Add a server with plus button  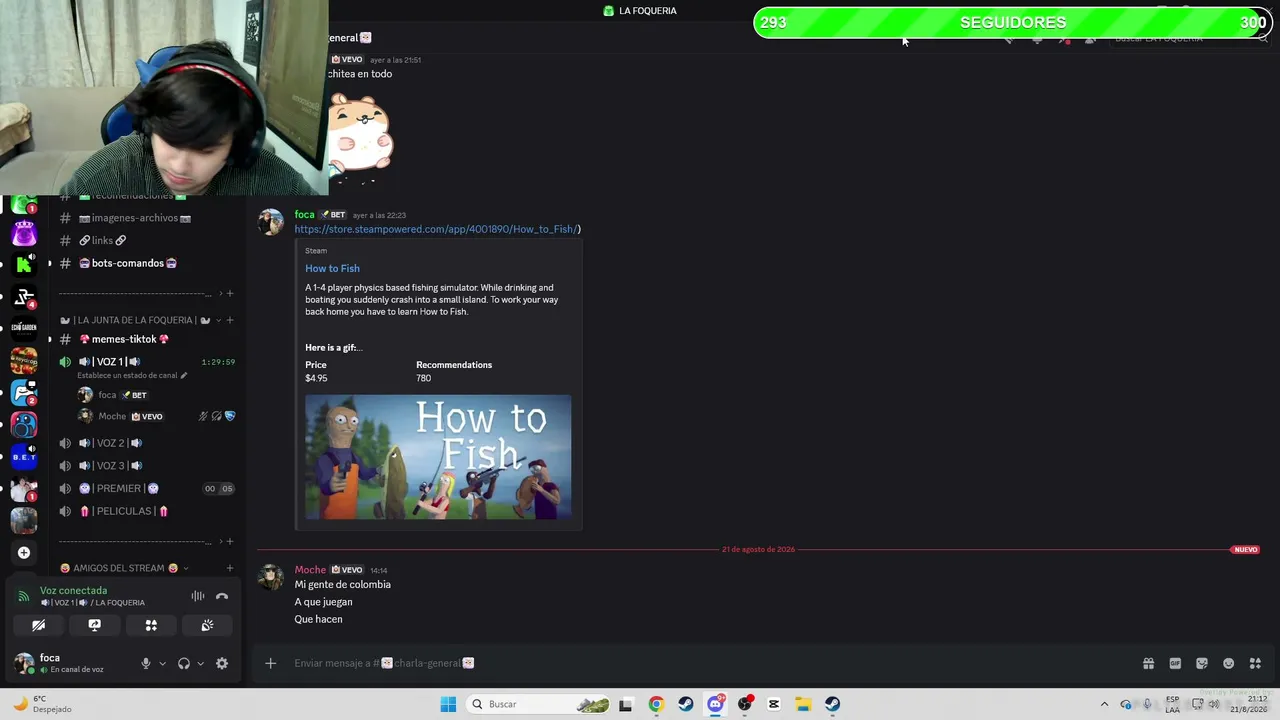point(24,552)
